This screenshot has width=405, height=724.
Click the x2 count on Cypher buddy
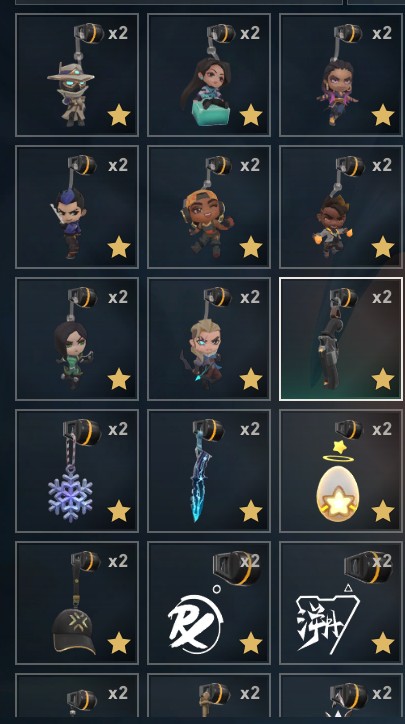click(118, 33)
